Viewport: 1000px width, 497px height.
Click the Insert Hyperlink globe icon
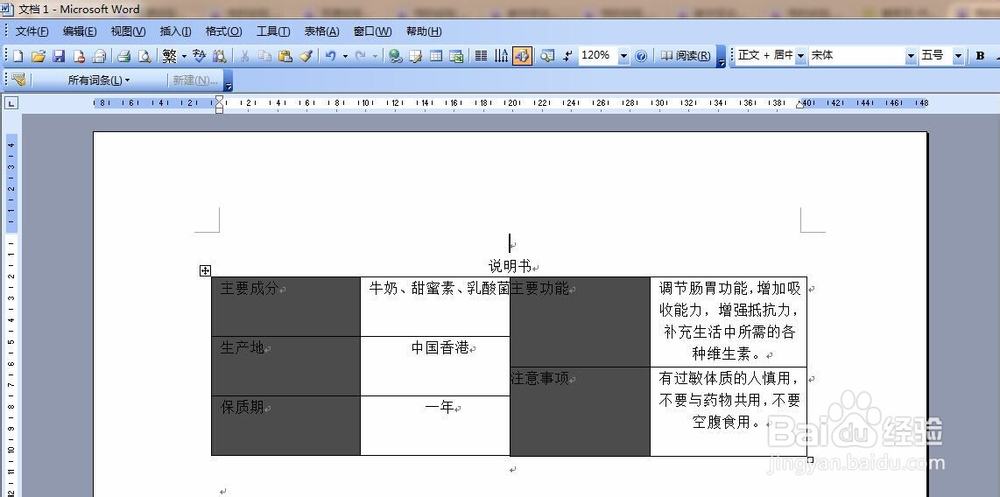click(395, 56)
